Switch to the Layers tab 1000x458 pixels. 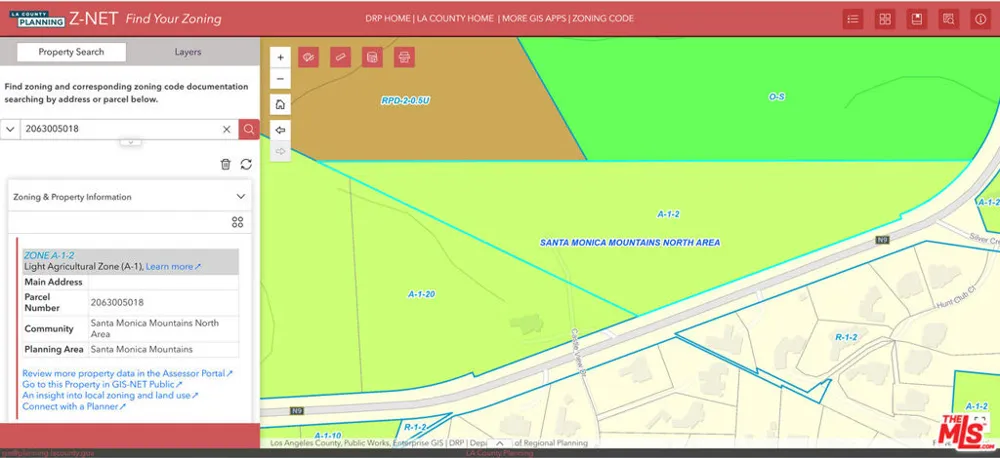coord(188,52)
